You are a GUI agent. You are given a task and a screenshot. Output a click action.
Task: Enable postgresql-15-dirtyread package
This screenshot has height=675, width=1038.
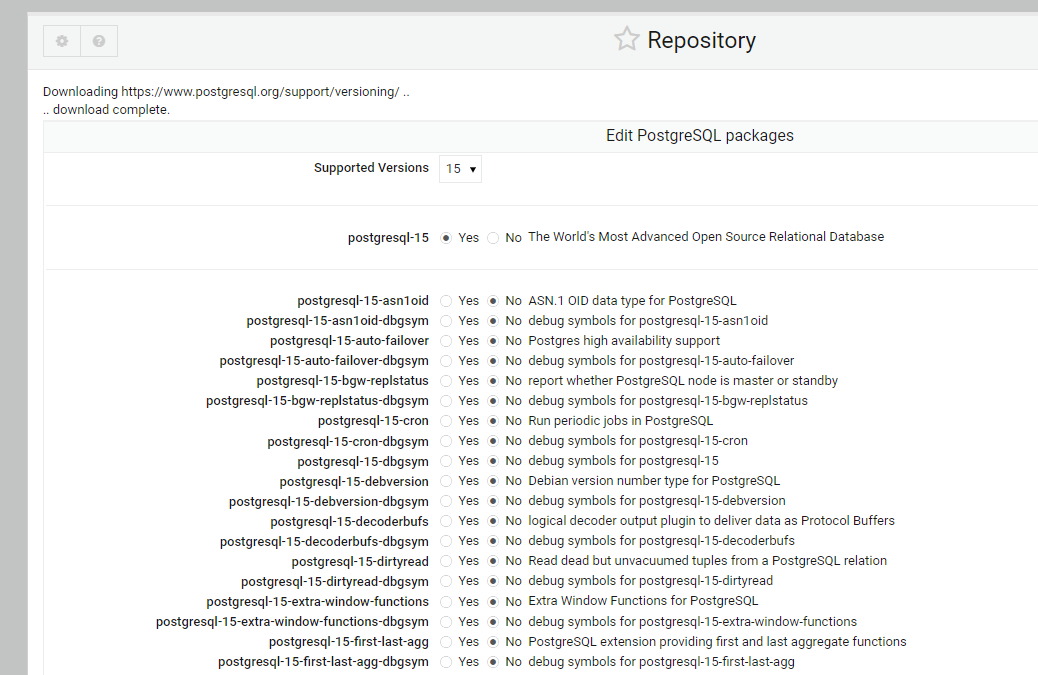(x=444, y=560)
